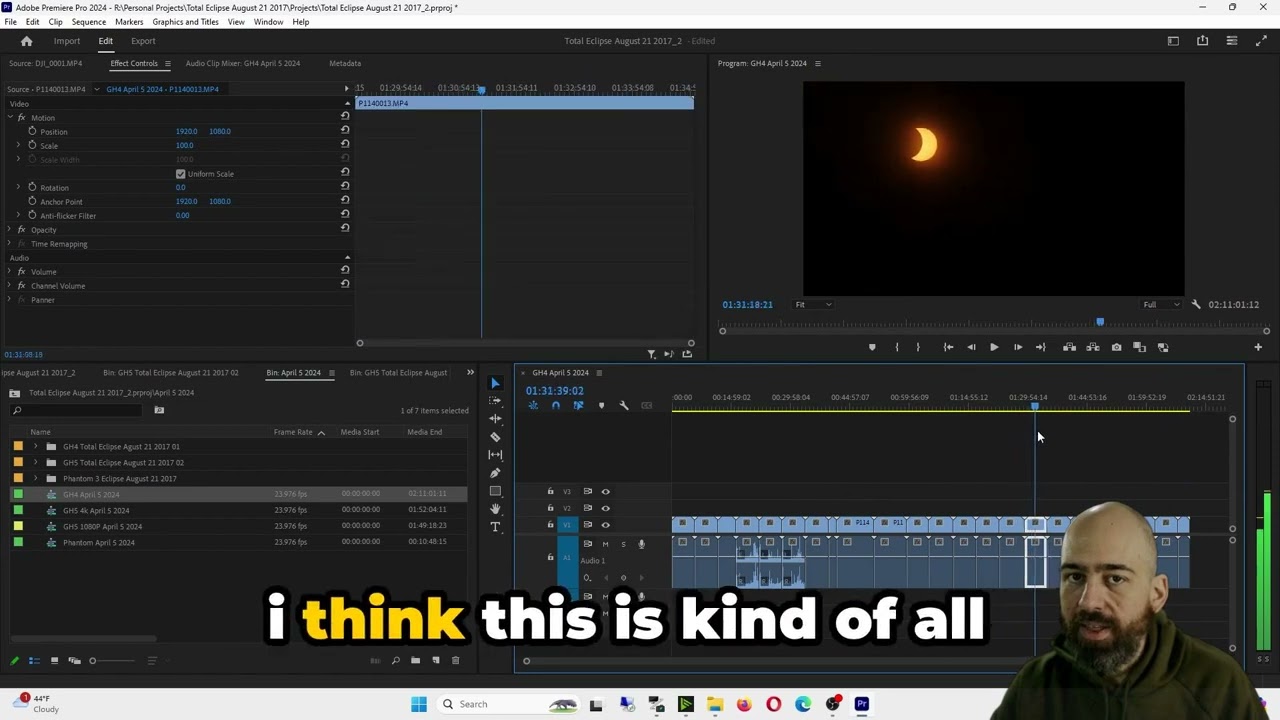The width and height of the screenshot is (1280, 720).
Task: Open the Quick Export share icon
Action: coord(1202,41)
